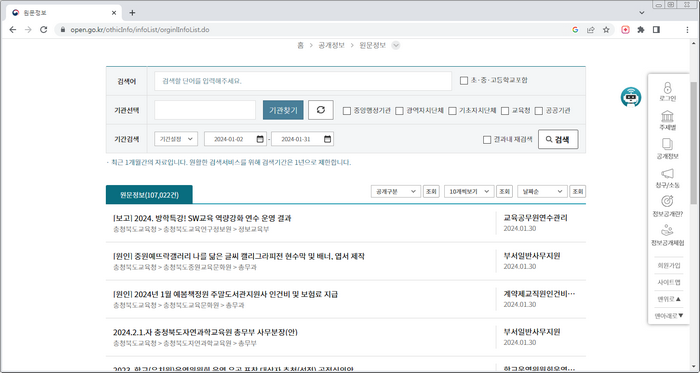Go forward in browser history
This screenshot has height=373, width=700.
[28, 30]
